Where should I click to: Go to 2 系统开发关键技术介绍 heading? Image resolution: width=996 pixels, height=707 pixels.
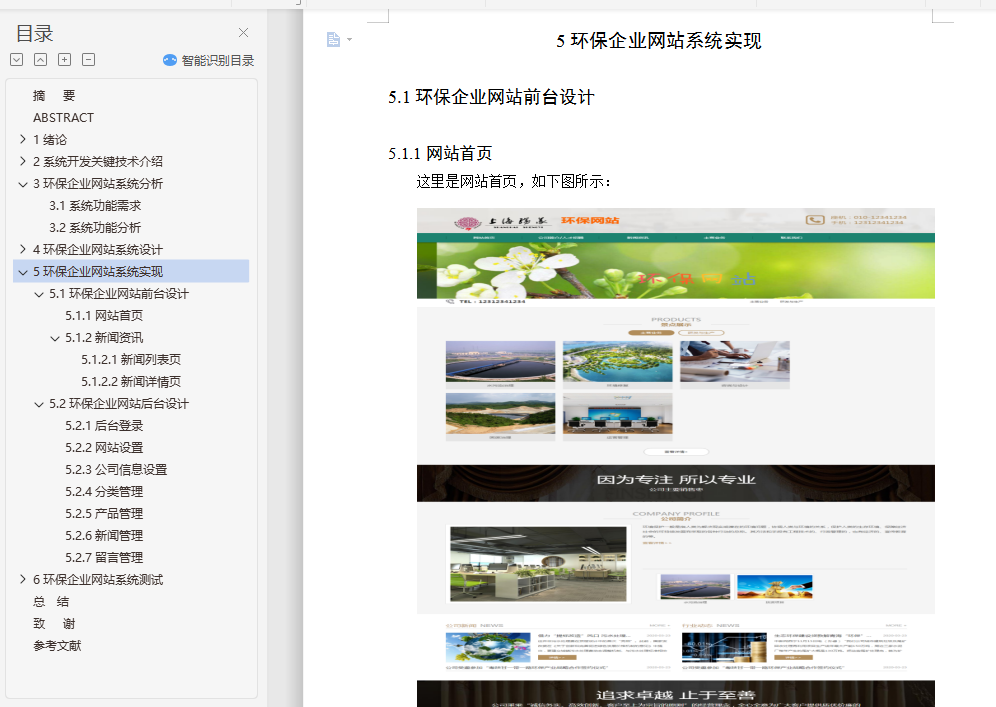98,161
